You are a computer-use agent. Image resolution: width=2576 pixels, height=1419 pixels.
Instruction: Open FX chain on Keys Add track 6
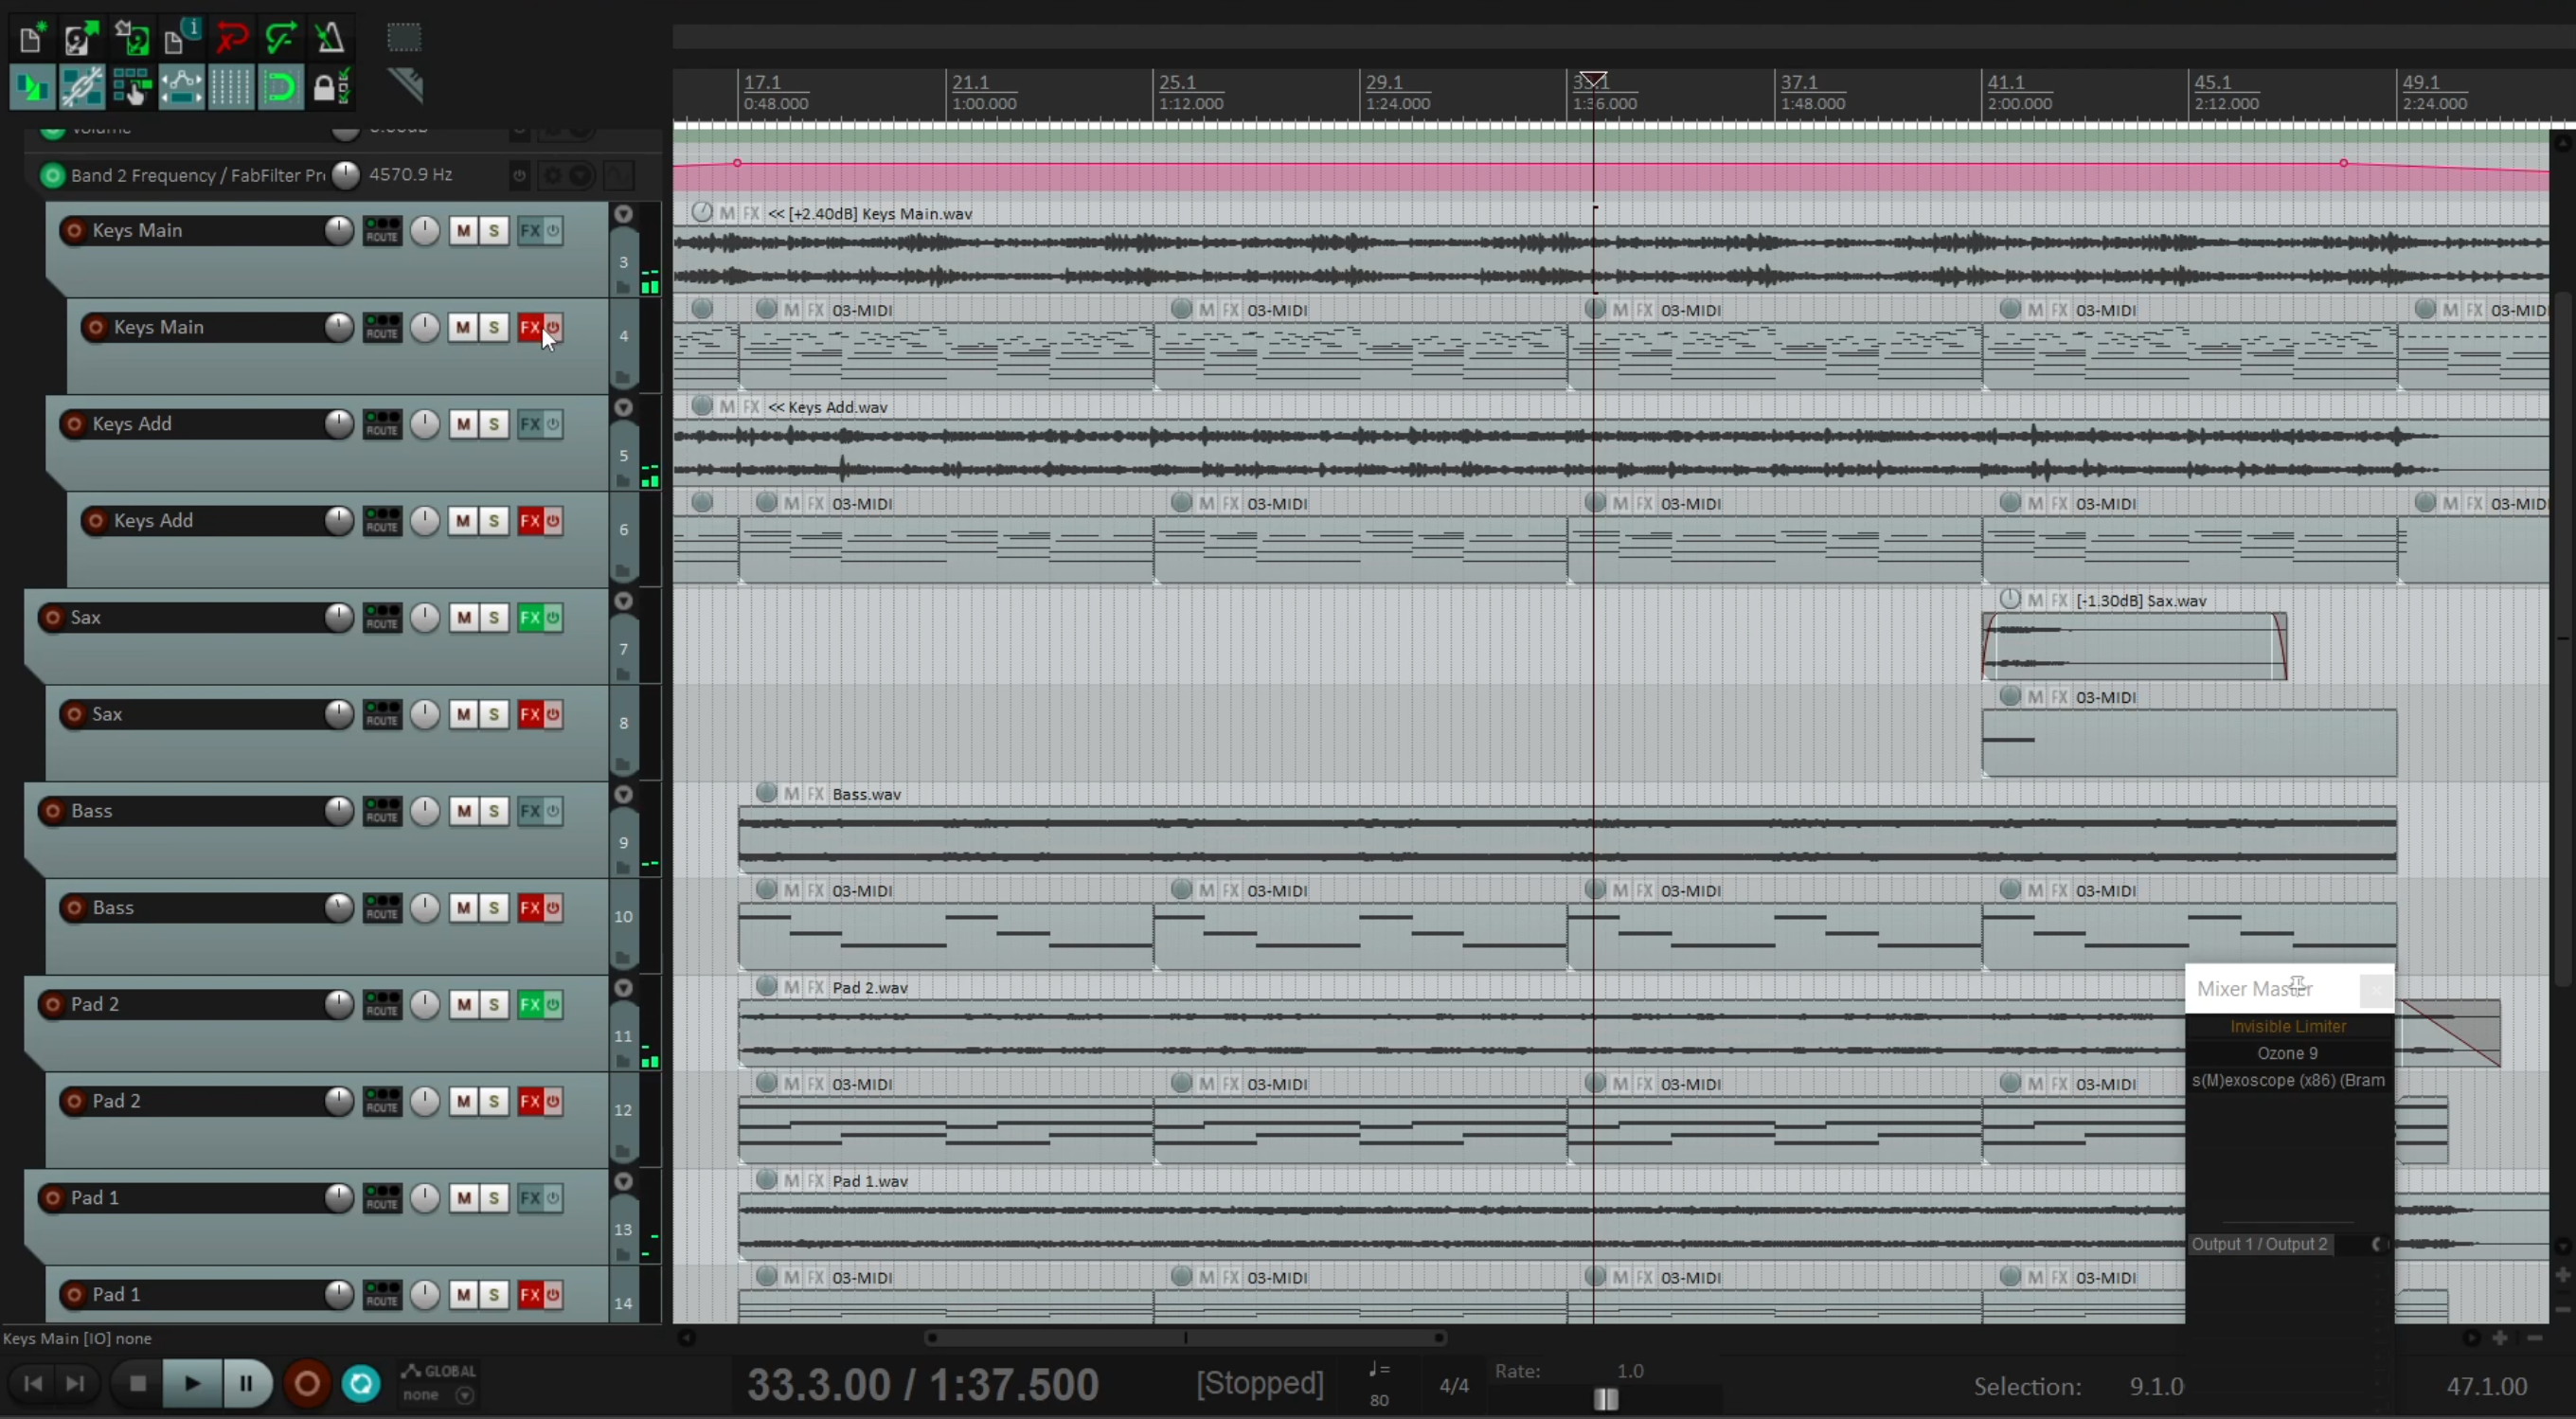(529, 521)
